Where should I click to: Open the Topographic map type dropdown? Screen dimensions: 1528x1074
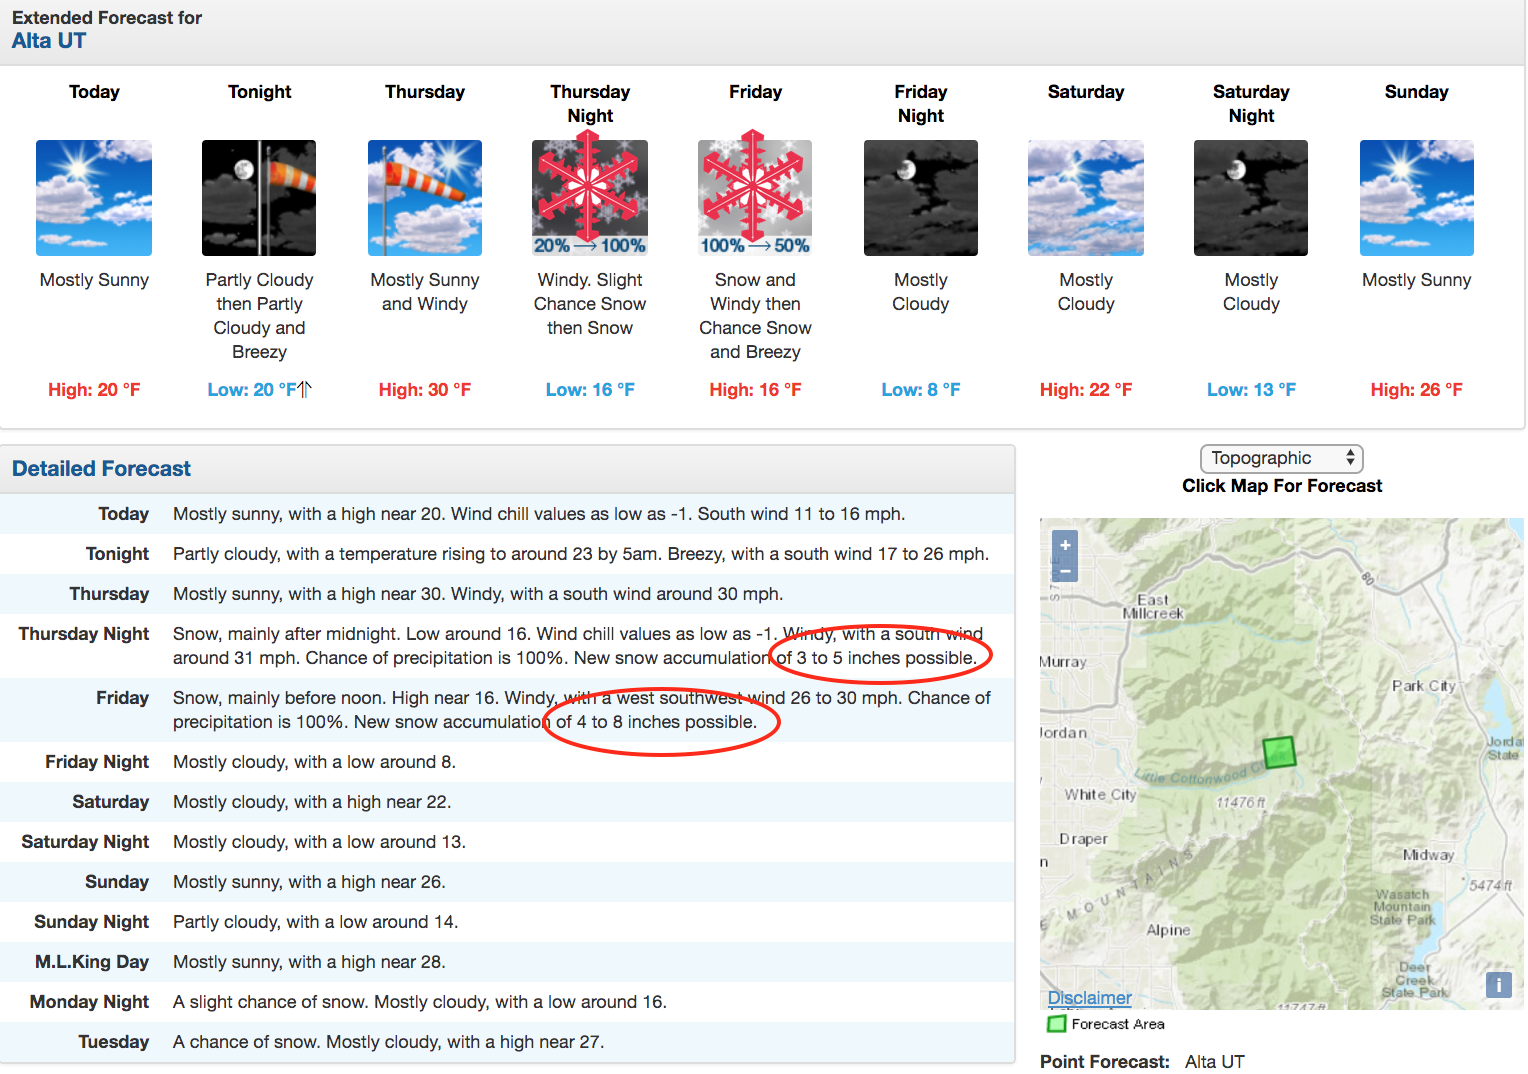(x=1282, y=458)
